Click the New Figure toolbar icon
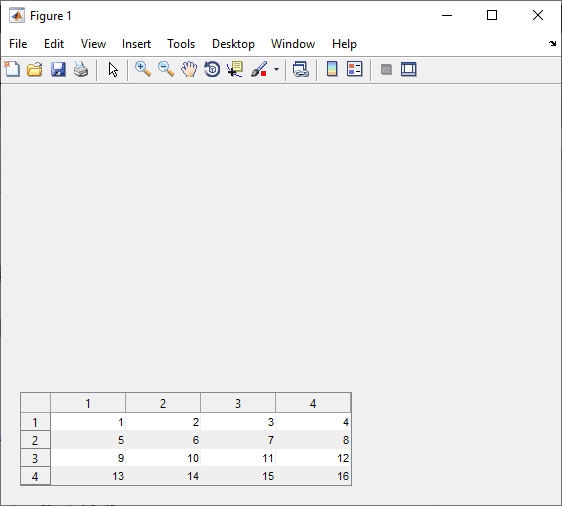Screen dimensions: 562x506 click(12, 69)
